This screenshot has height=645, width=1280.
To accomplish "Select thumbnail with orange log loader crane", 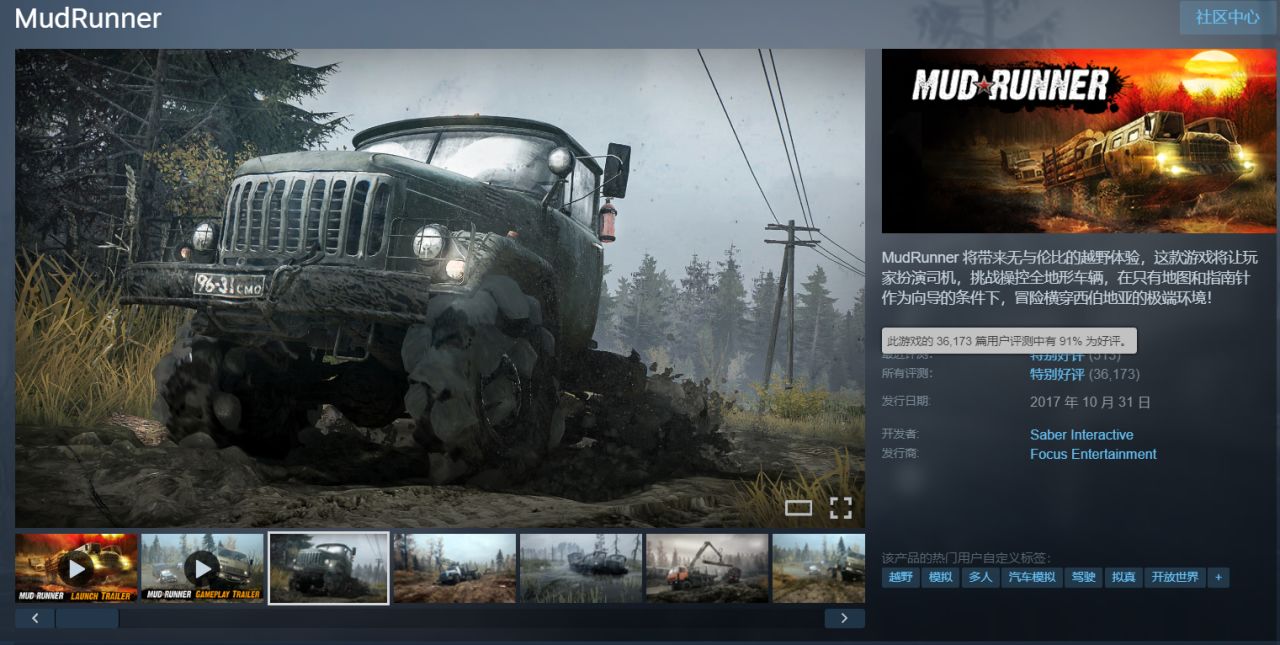I will (707, 568).
